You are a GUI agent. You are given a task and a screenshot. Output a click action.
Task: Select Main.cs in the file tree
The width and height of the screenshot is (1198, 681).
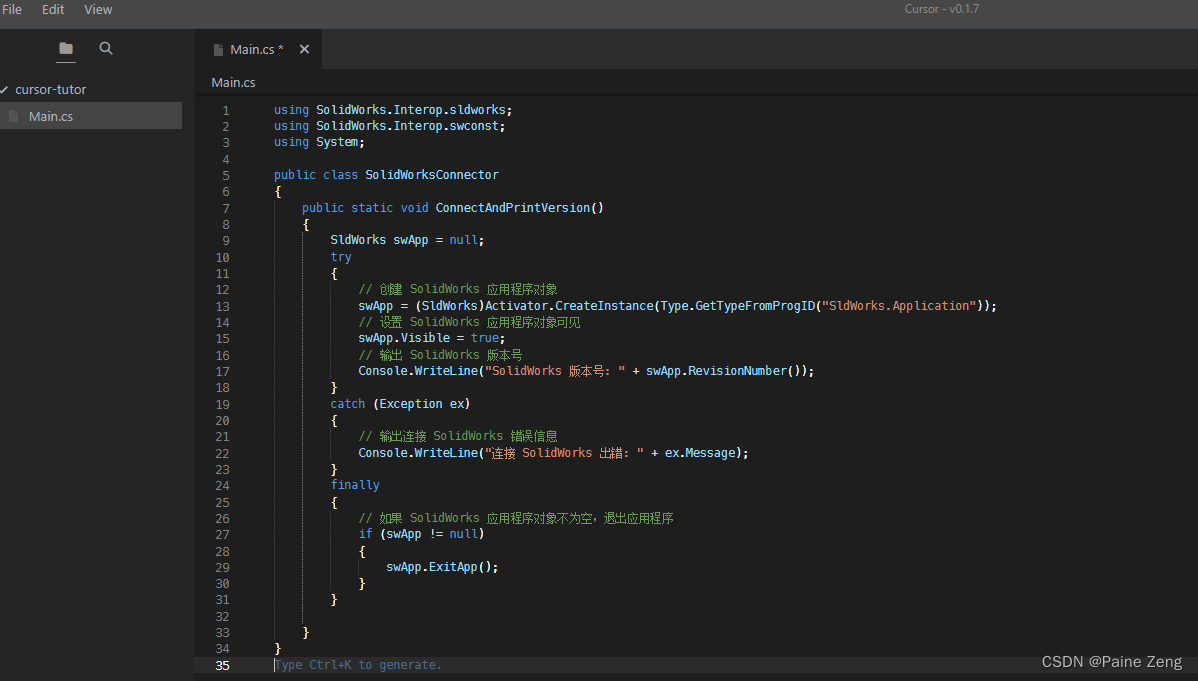coord(91,116)
